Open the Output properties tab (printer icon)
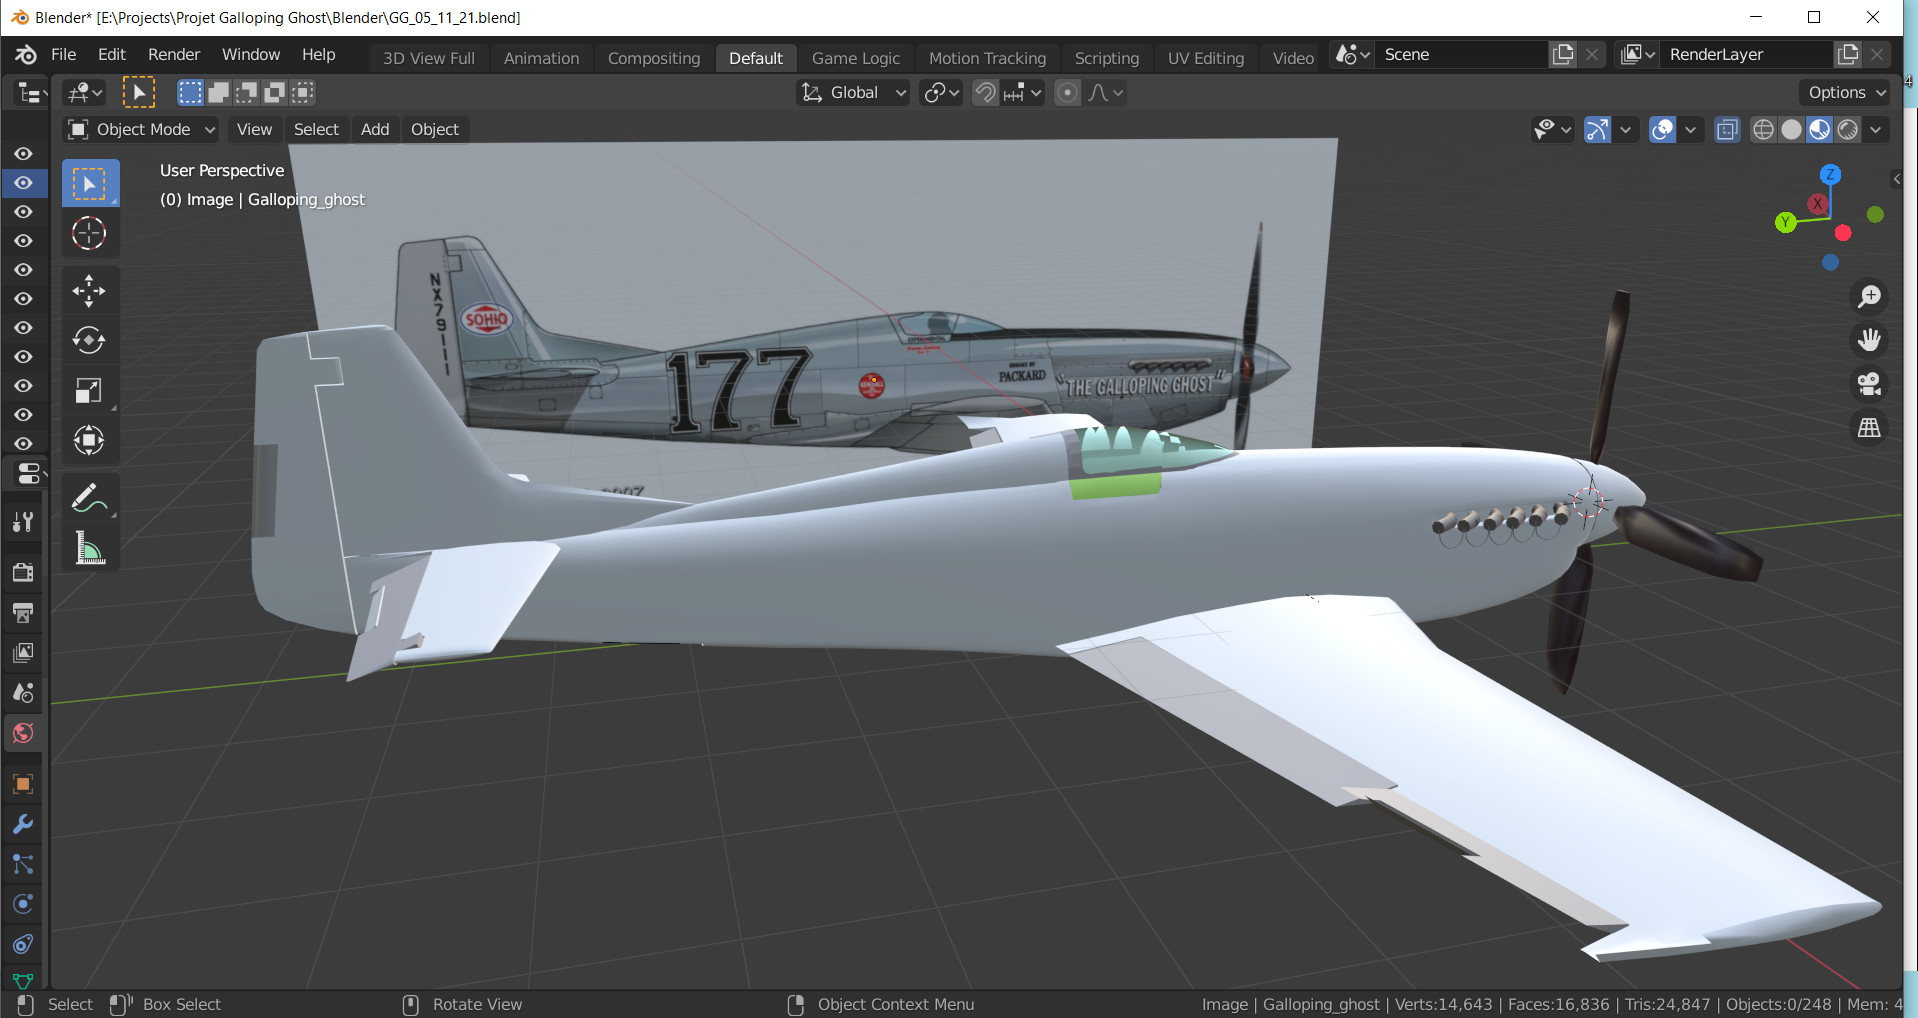 click(x=23, y=612)
